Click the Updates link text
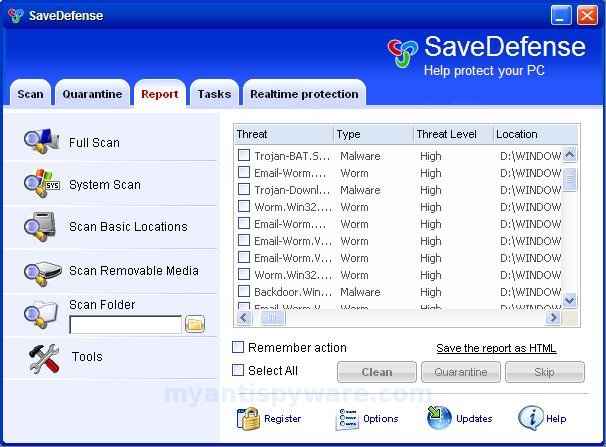606x447 pixels. [x=474, y=419]
